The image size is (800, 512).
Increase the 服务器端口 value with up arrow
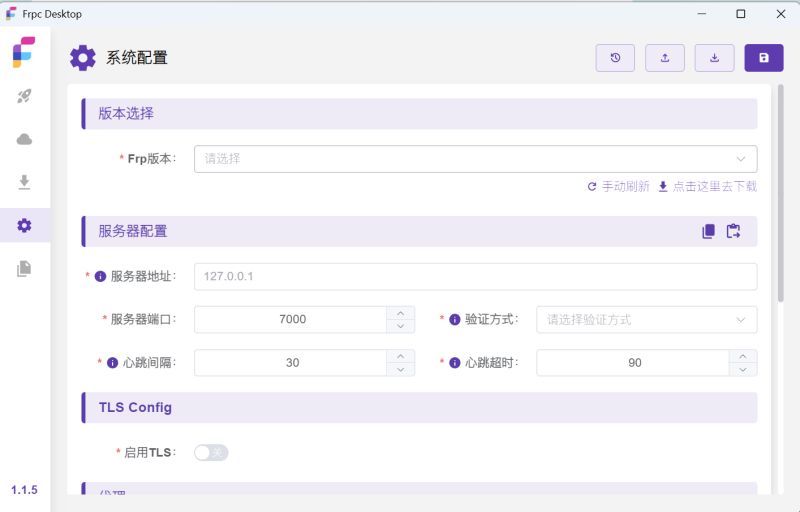[400, 313]
